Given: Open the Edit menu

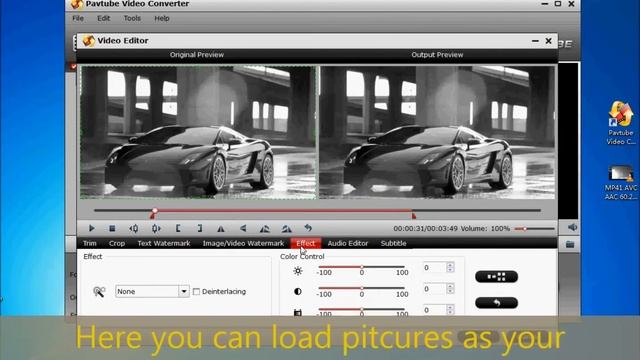Looking at the screenshot, I should tap(104, 18).
